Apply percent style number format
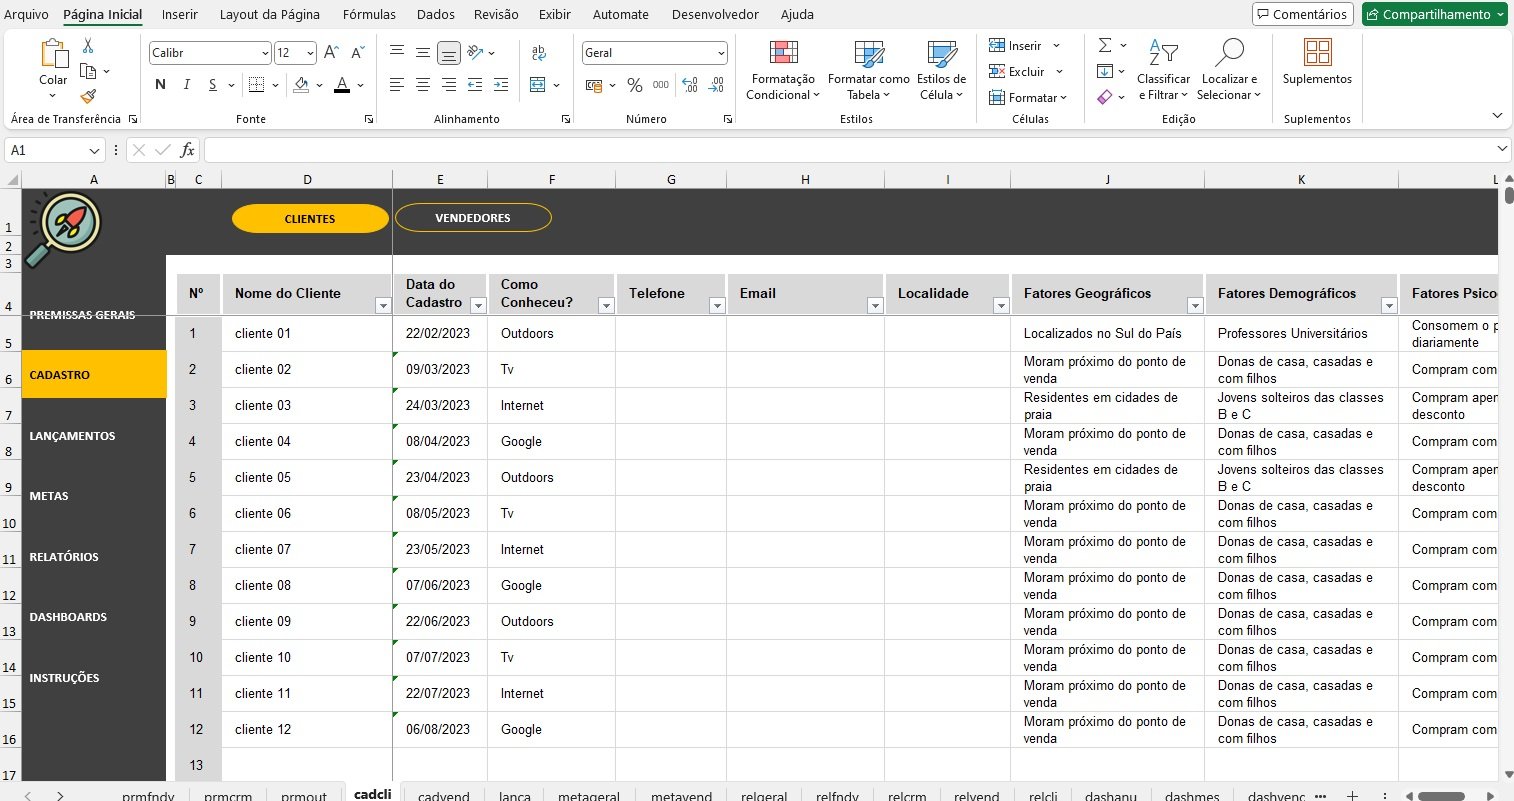 635,86
